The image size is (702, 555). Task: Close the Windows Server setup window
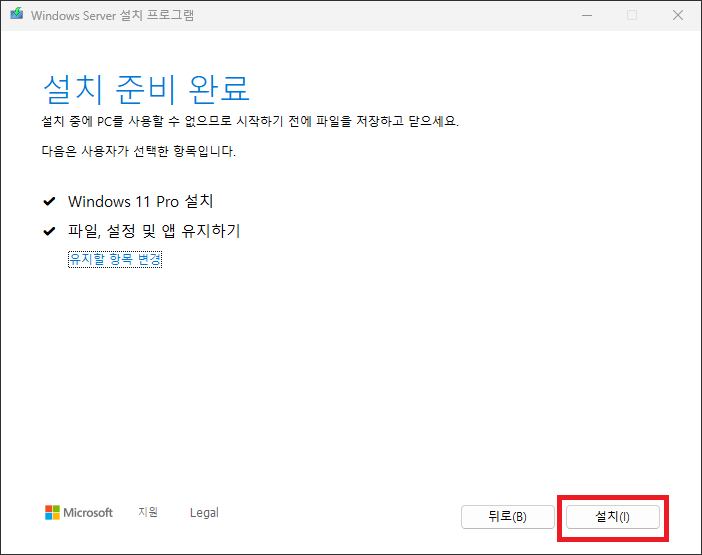click(678, 15)
